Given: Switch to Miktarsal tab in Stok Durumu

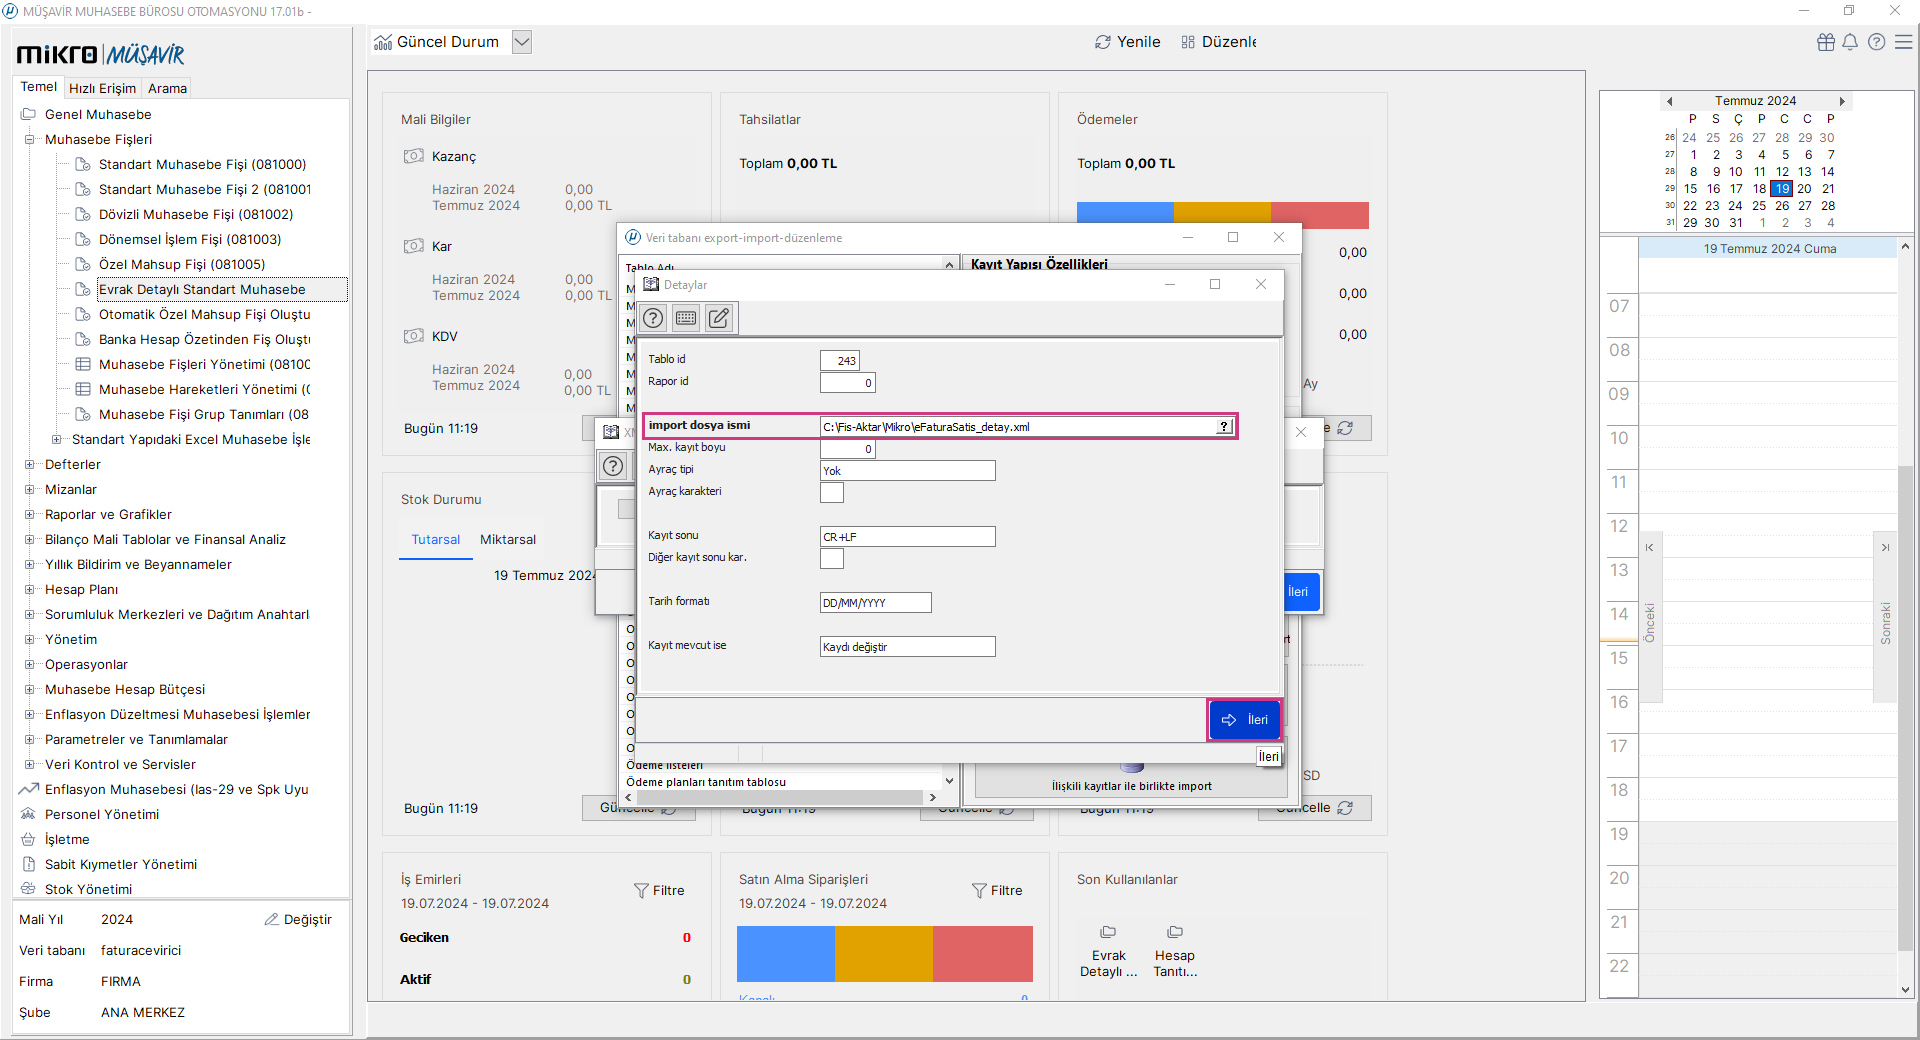Looking at the screenshot, I should click(x=507, y=539).
